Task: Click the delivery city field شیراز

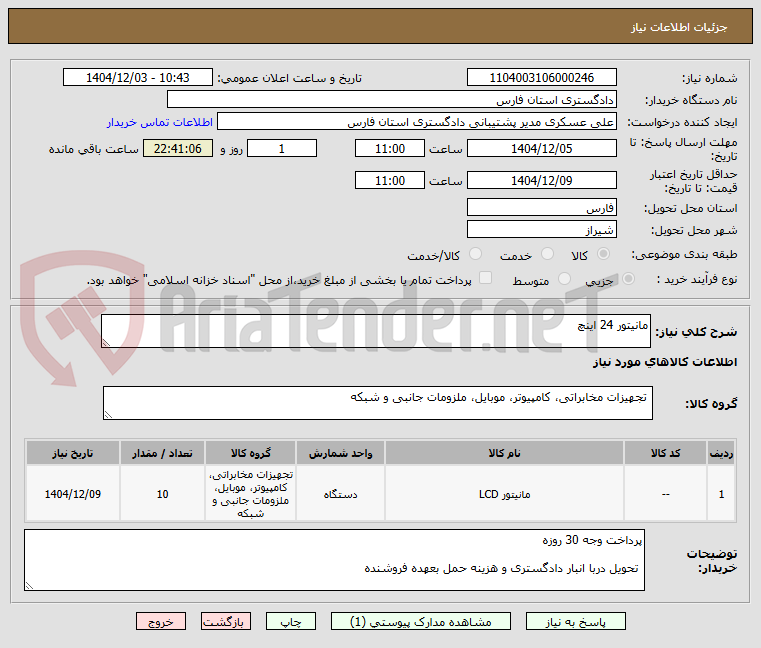Action: (x=542, y=229)
